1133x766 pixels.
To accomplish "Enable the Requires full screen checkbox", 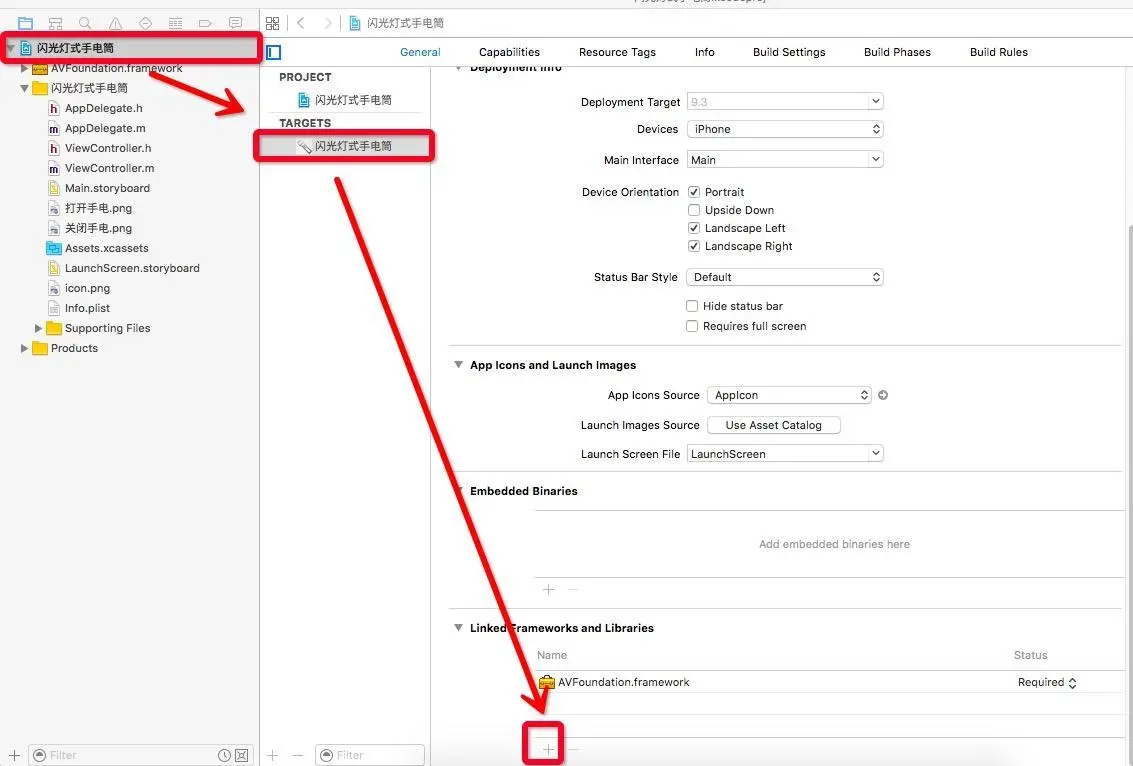I will [692, 327].
